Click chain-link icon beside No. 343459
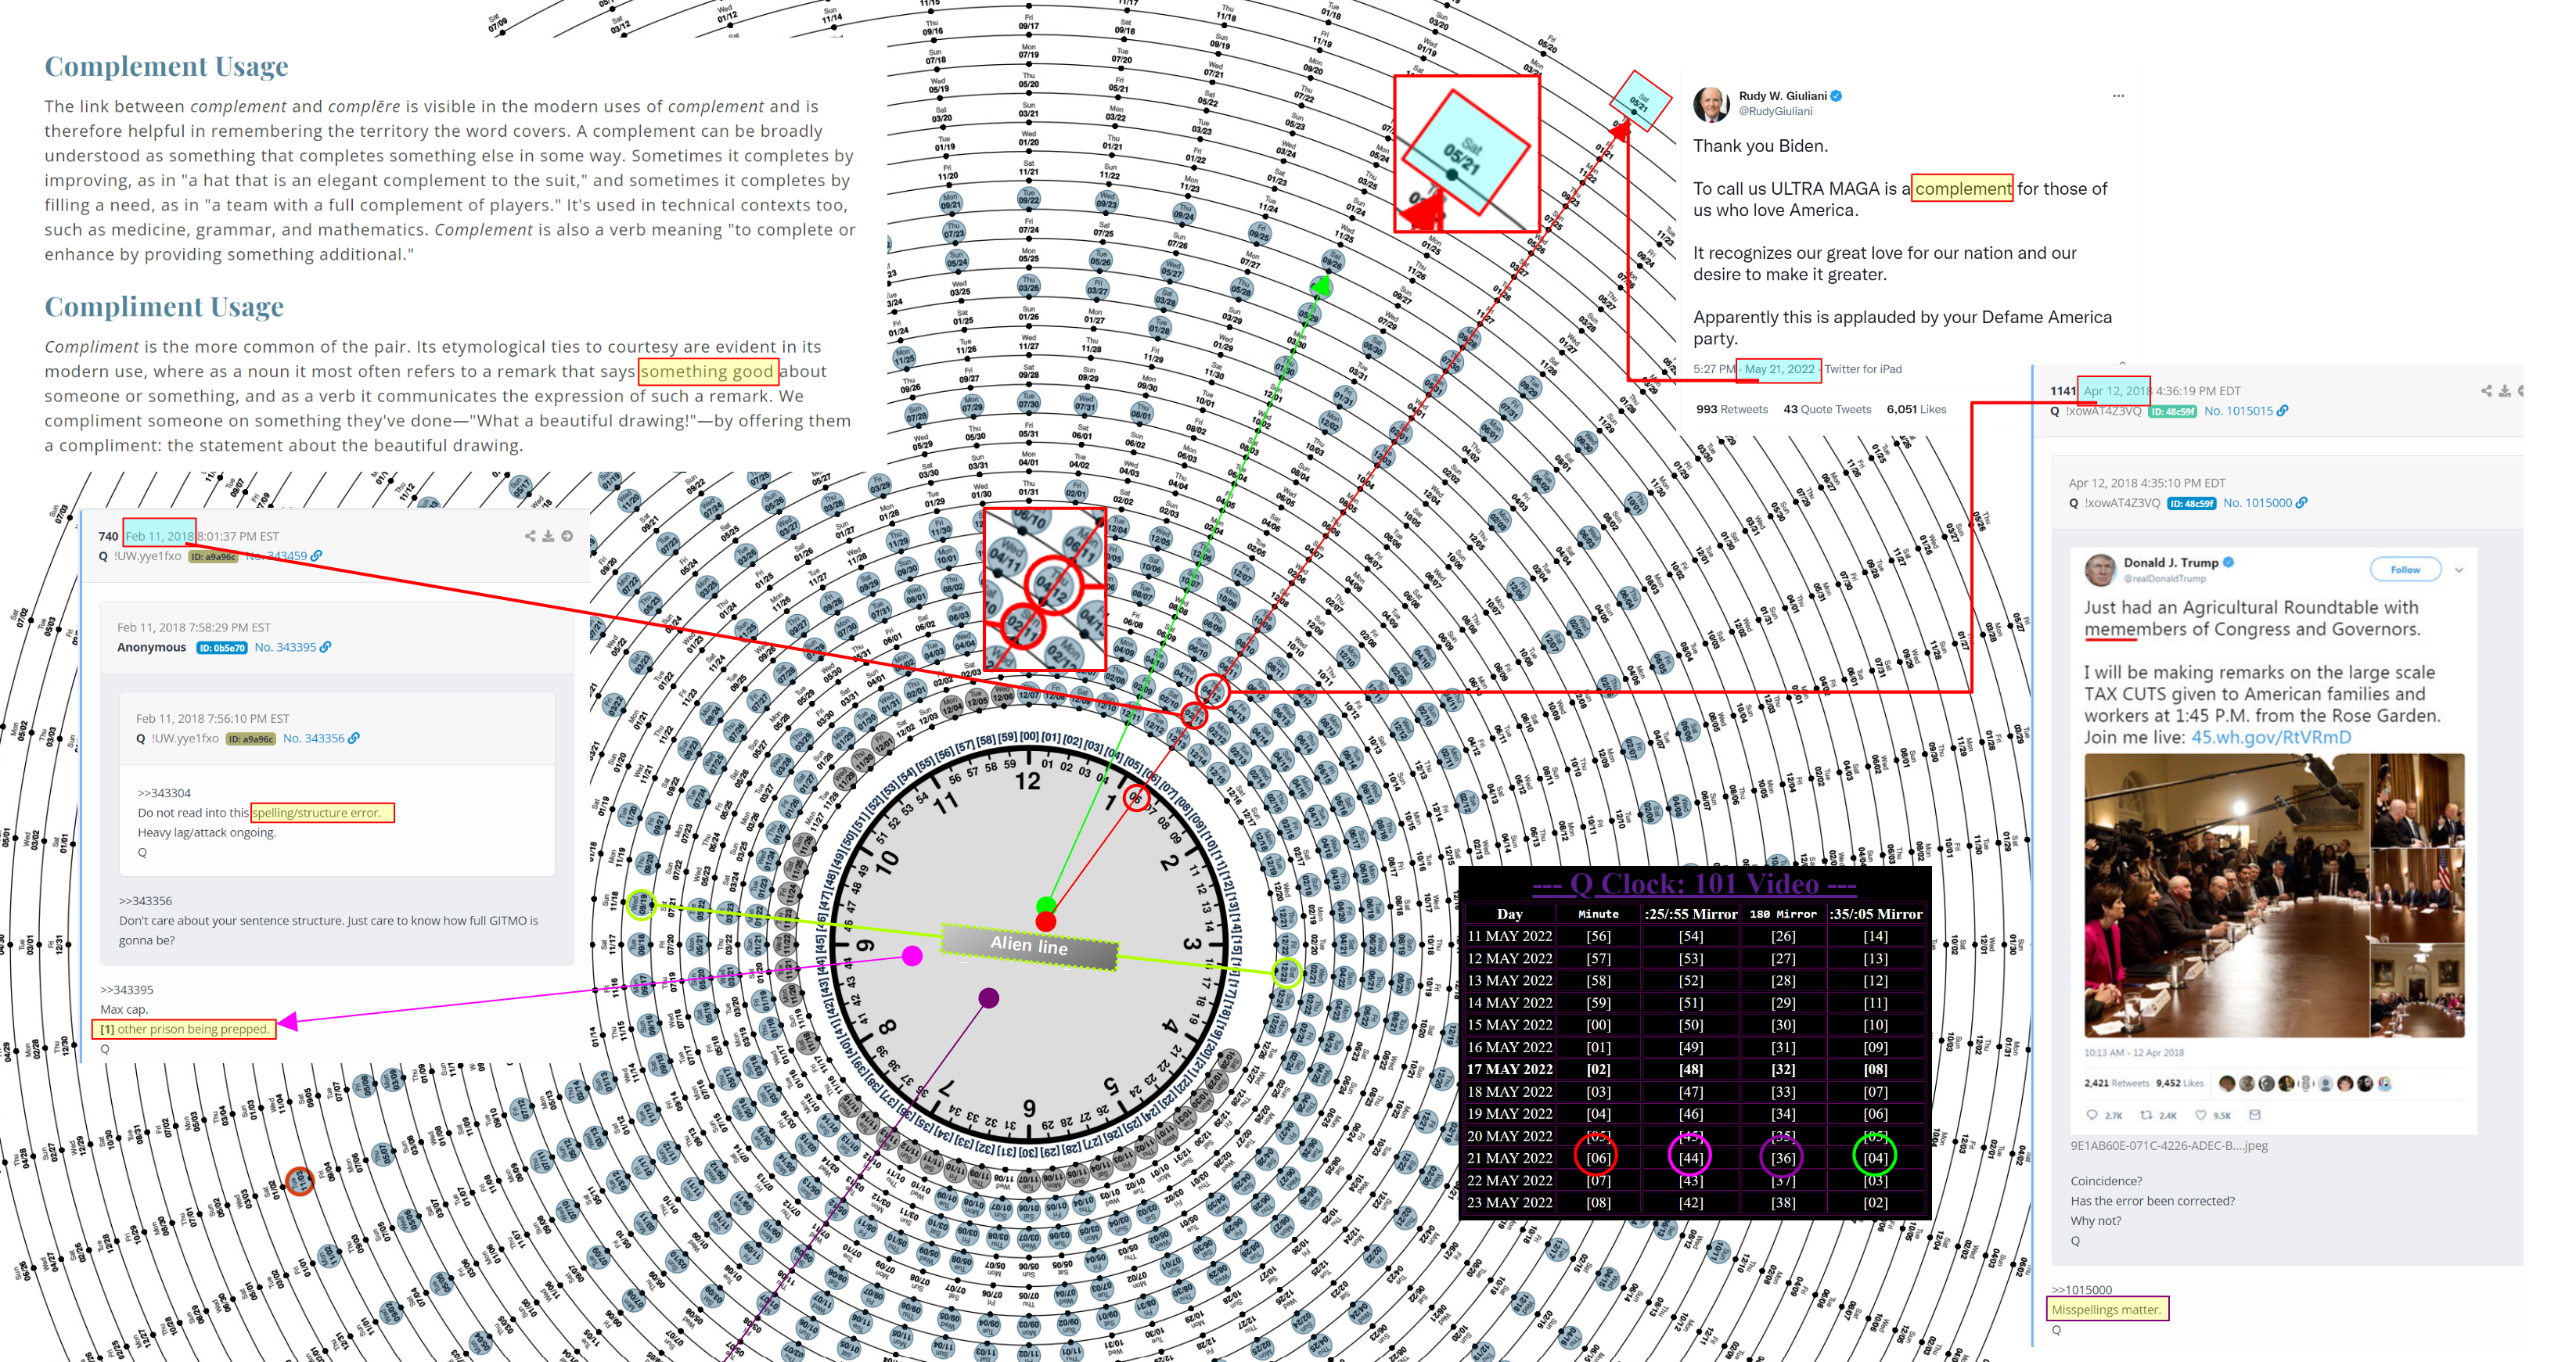 point(317,555)
